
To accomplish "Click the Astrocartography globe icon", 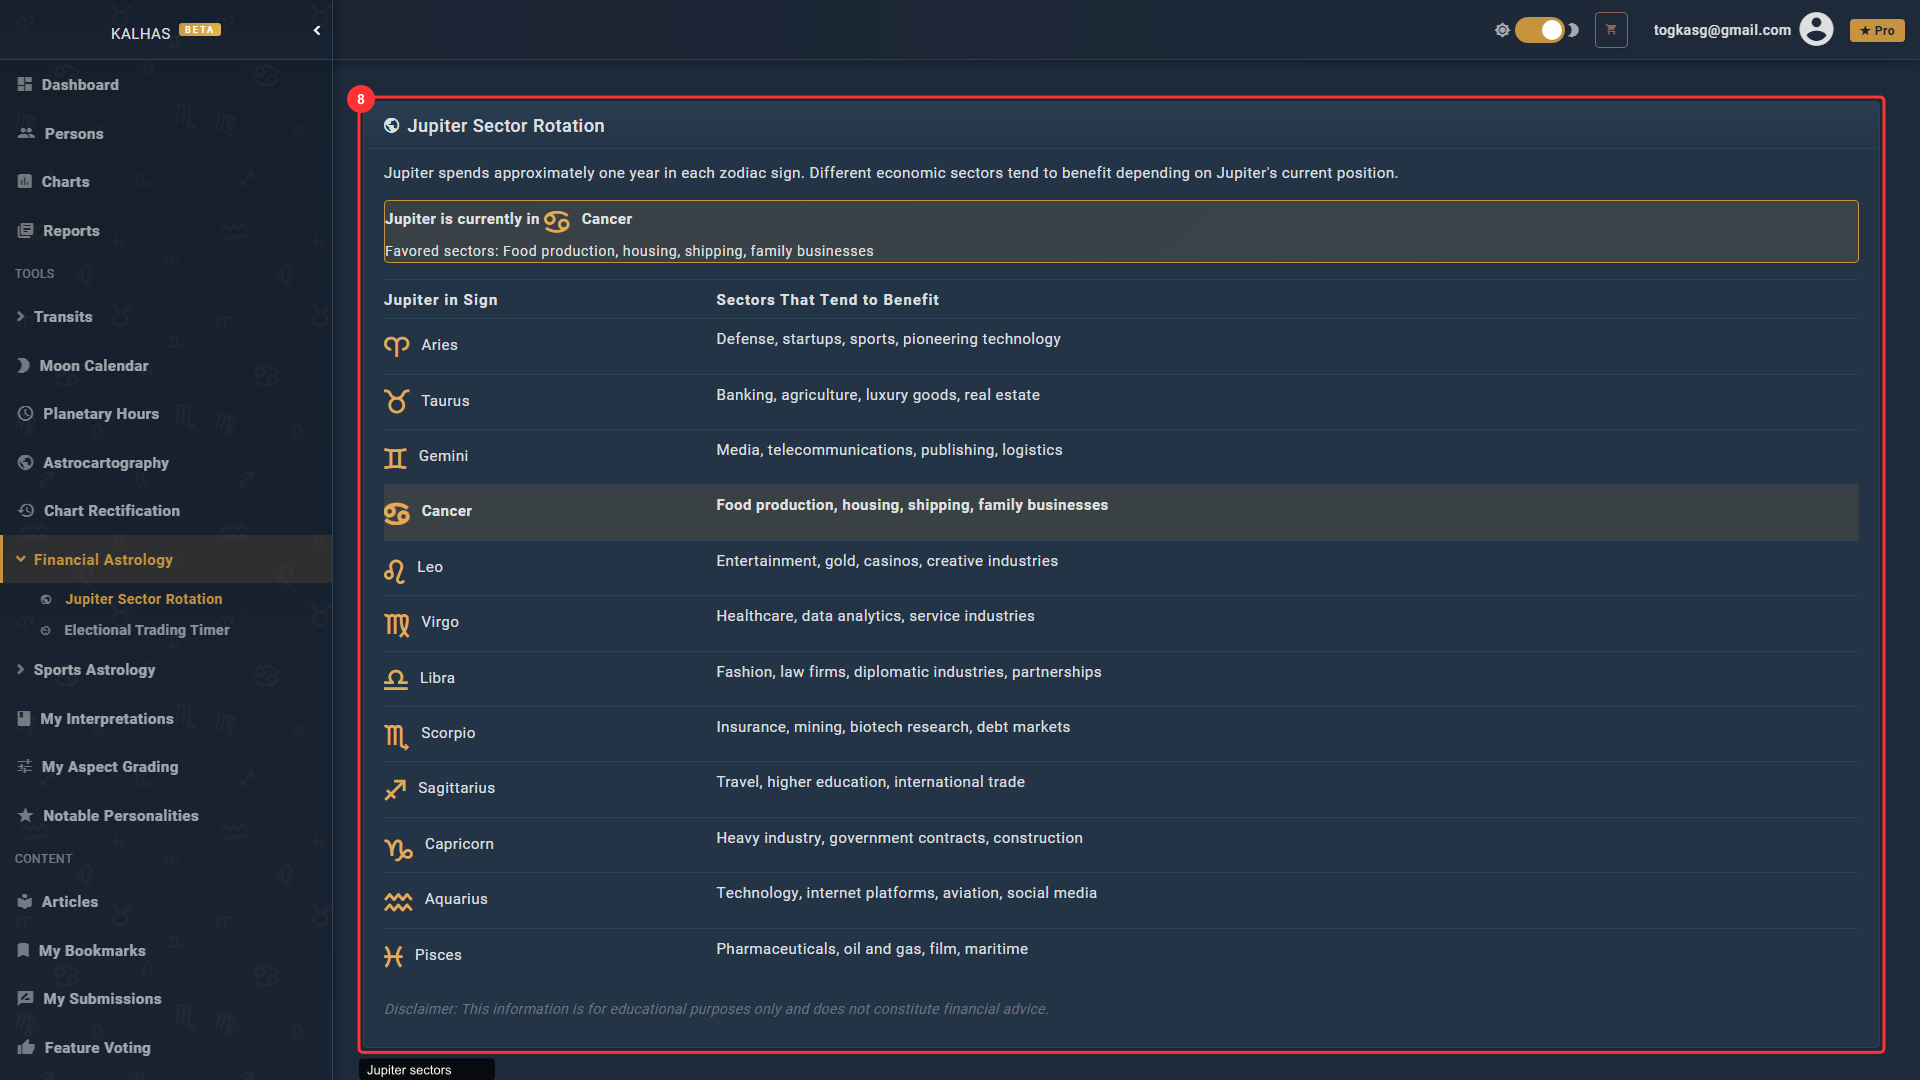I will point(26,463).
